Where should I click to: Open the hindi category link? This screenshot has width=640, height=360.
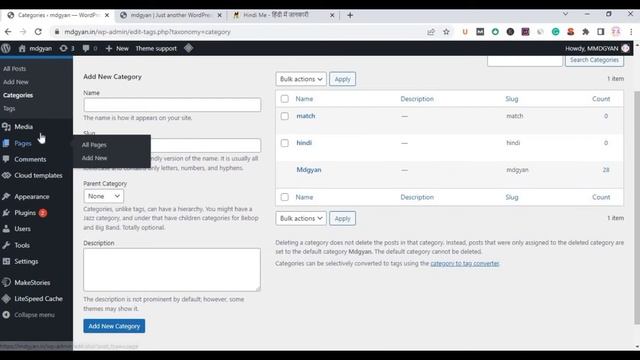coord(304,143)
